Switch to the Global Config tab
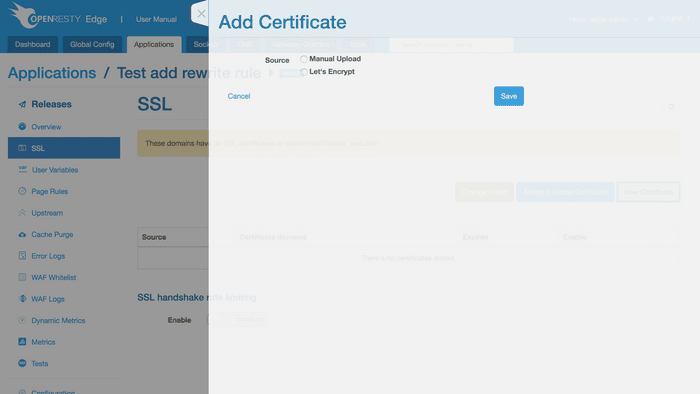Image resolution: width=700 pixels, height=394 pixels. (x=92, y=45)
